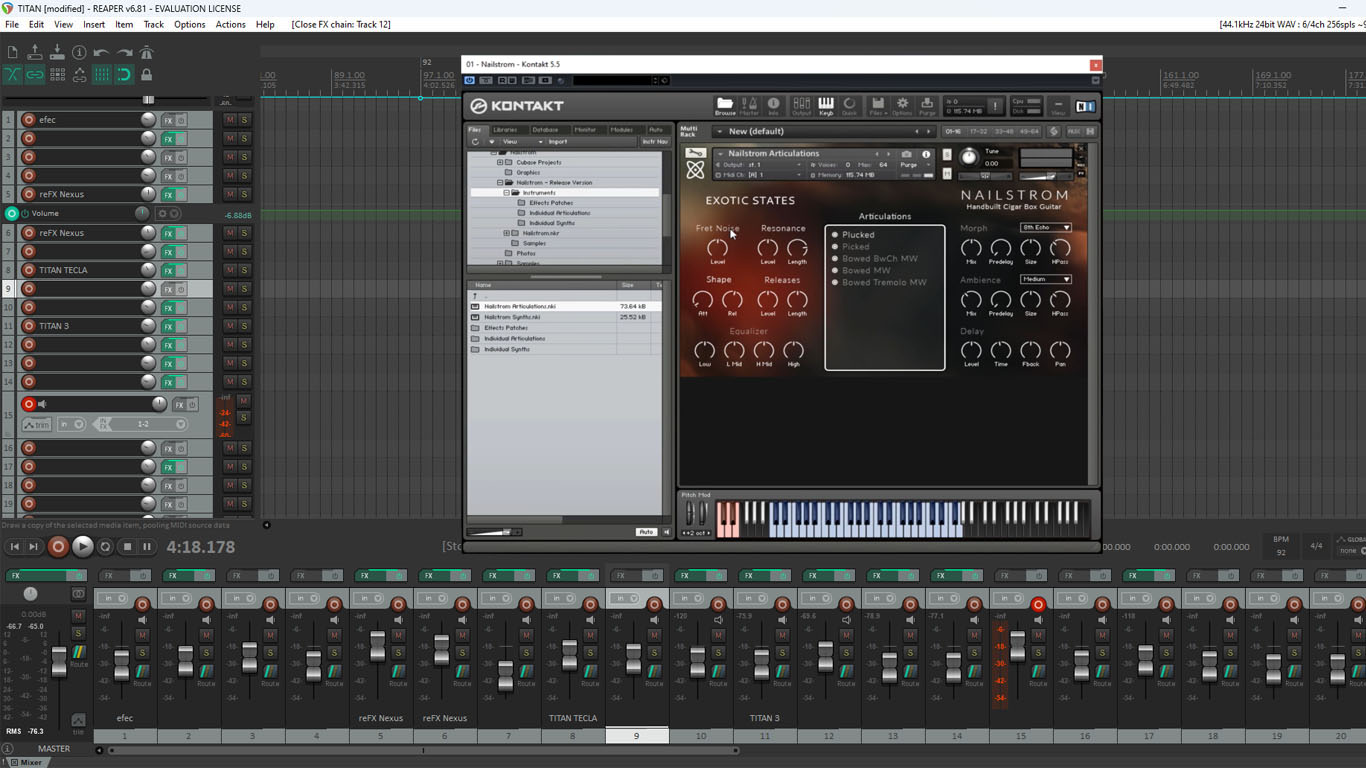Image resolution: width=1366 pixels, height=768 pixels.
Task: Open Ambience Medium dropdown
Action: click(1045, 280)
